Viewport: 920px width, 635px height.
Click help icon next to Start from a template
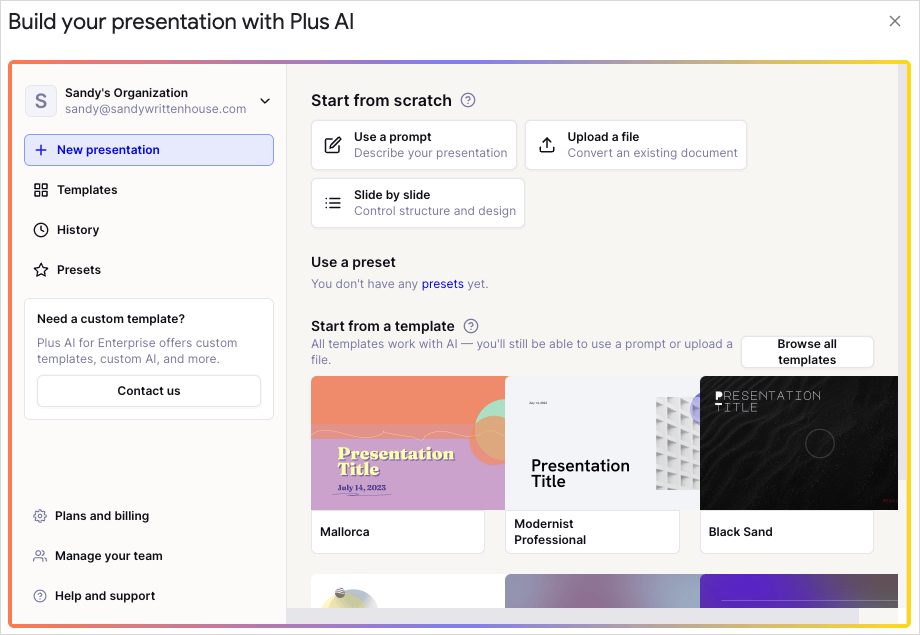471,326
